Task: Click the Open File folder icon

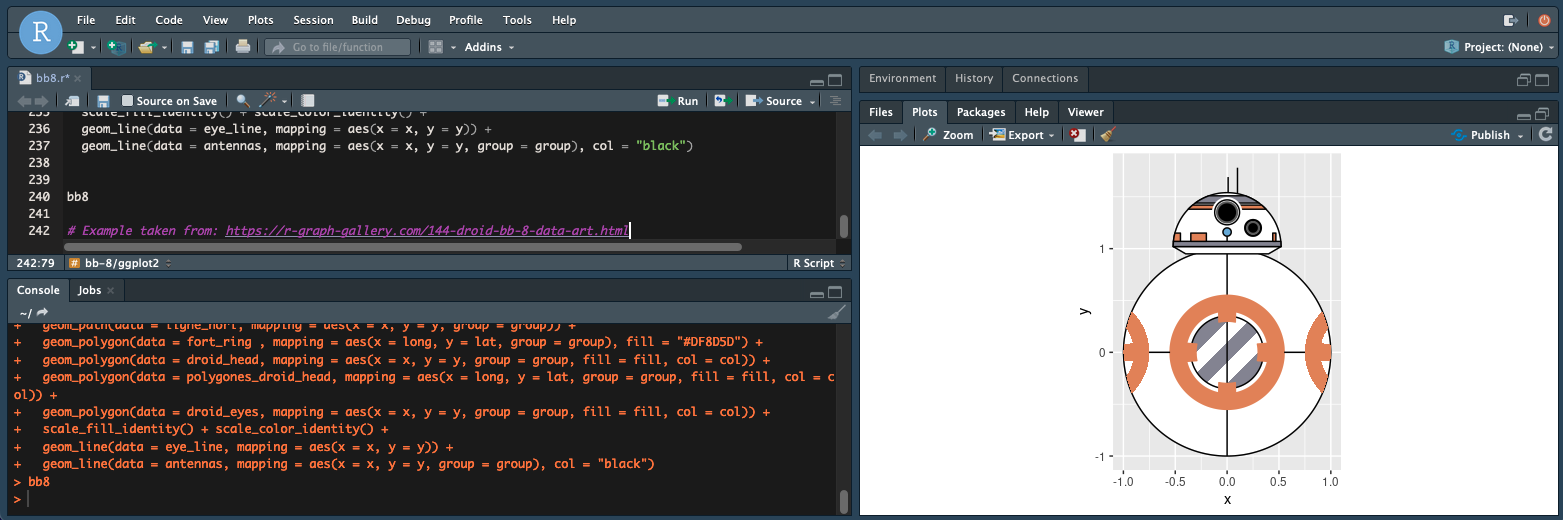Action: point(146,47)
